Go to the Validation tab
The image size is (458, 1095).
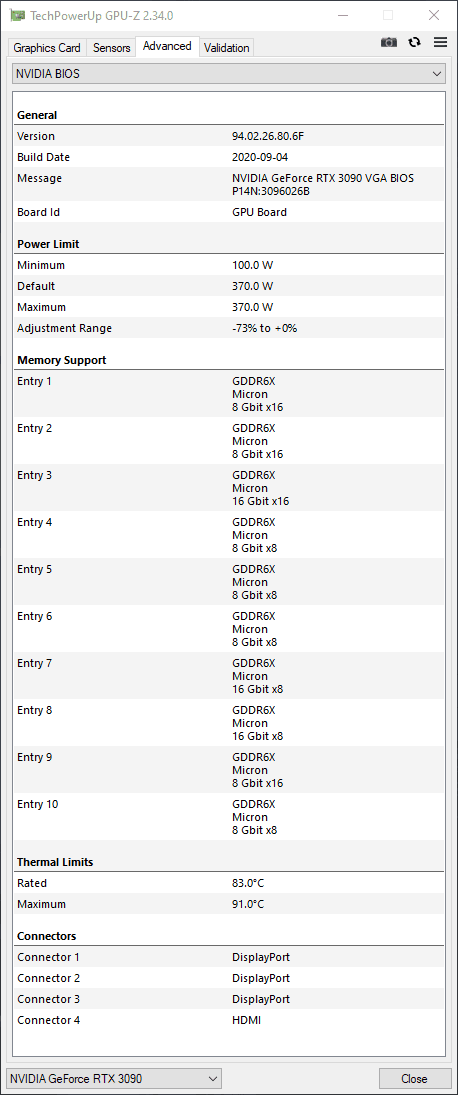coord(226,47)
